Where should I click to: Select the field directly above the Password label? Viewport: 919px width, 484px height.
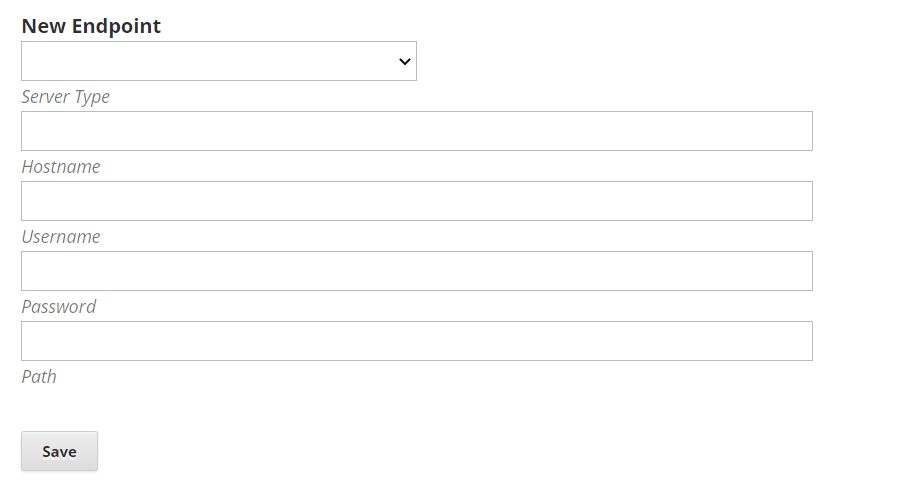coord(417,271)
